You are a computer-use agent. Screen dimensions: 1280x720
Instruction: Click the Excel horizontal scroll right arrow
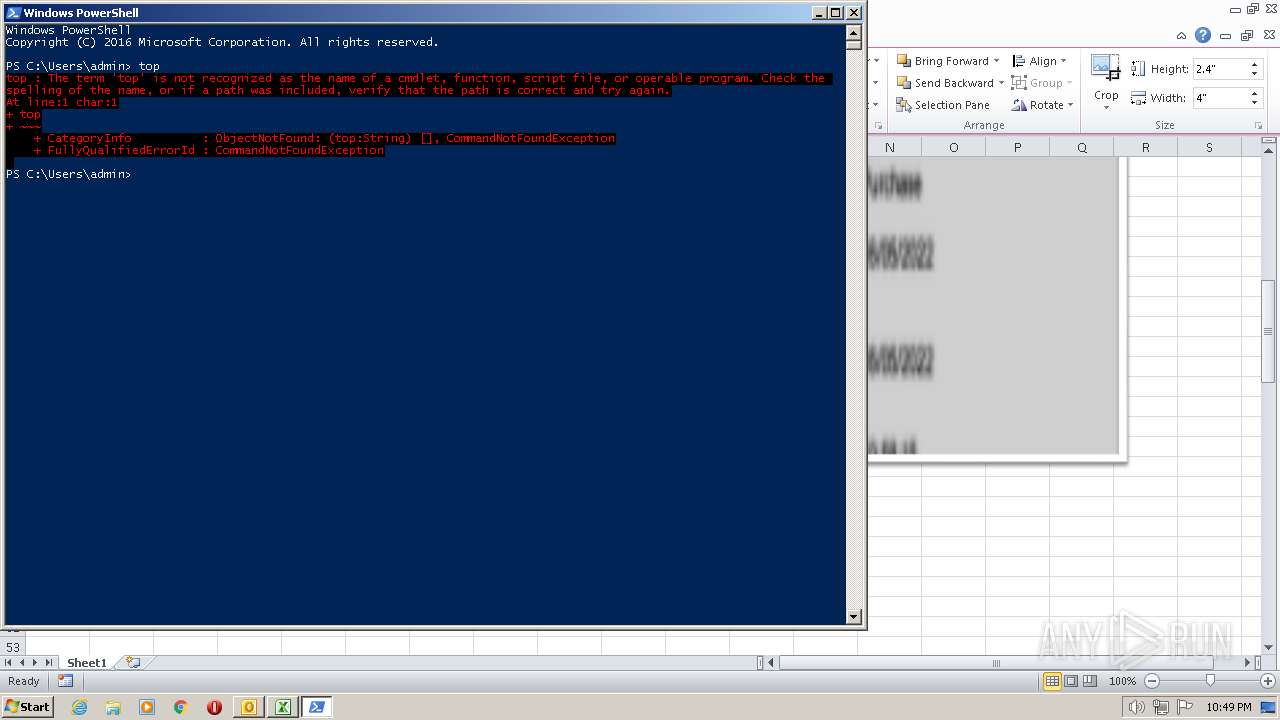(1248, 663)
